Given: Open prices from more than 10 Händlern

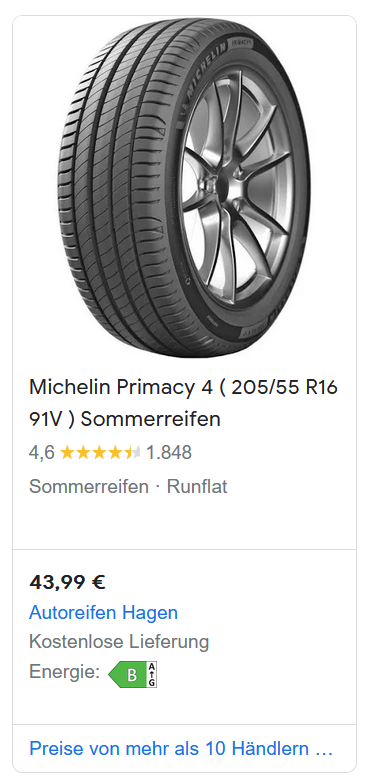Looking at the screenshot, I should 181,748.
